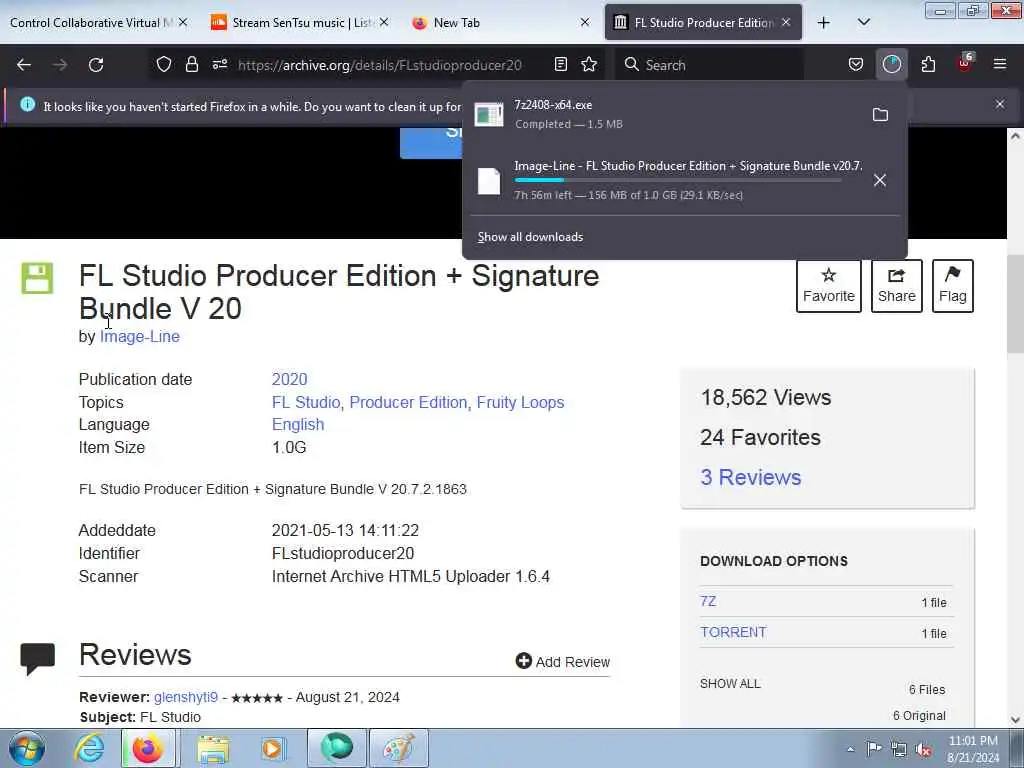Open a new tab with plus button
This screenshot has width=1024, height=768.
824,23
